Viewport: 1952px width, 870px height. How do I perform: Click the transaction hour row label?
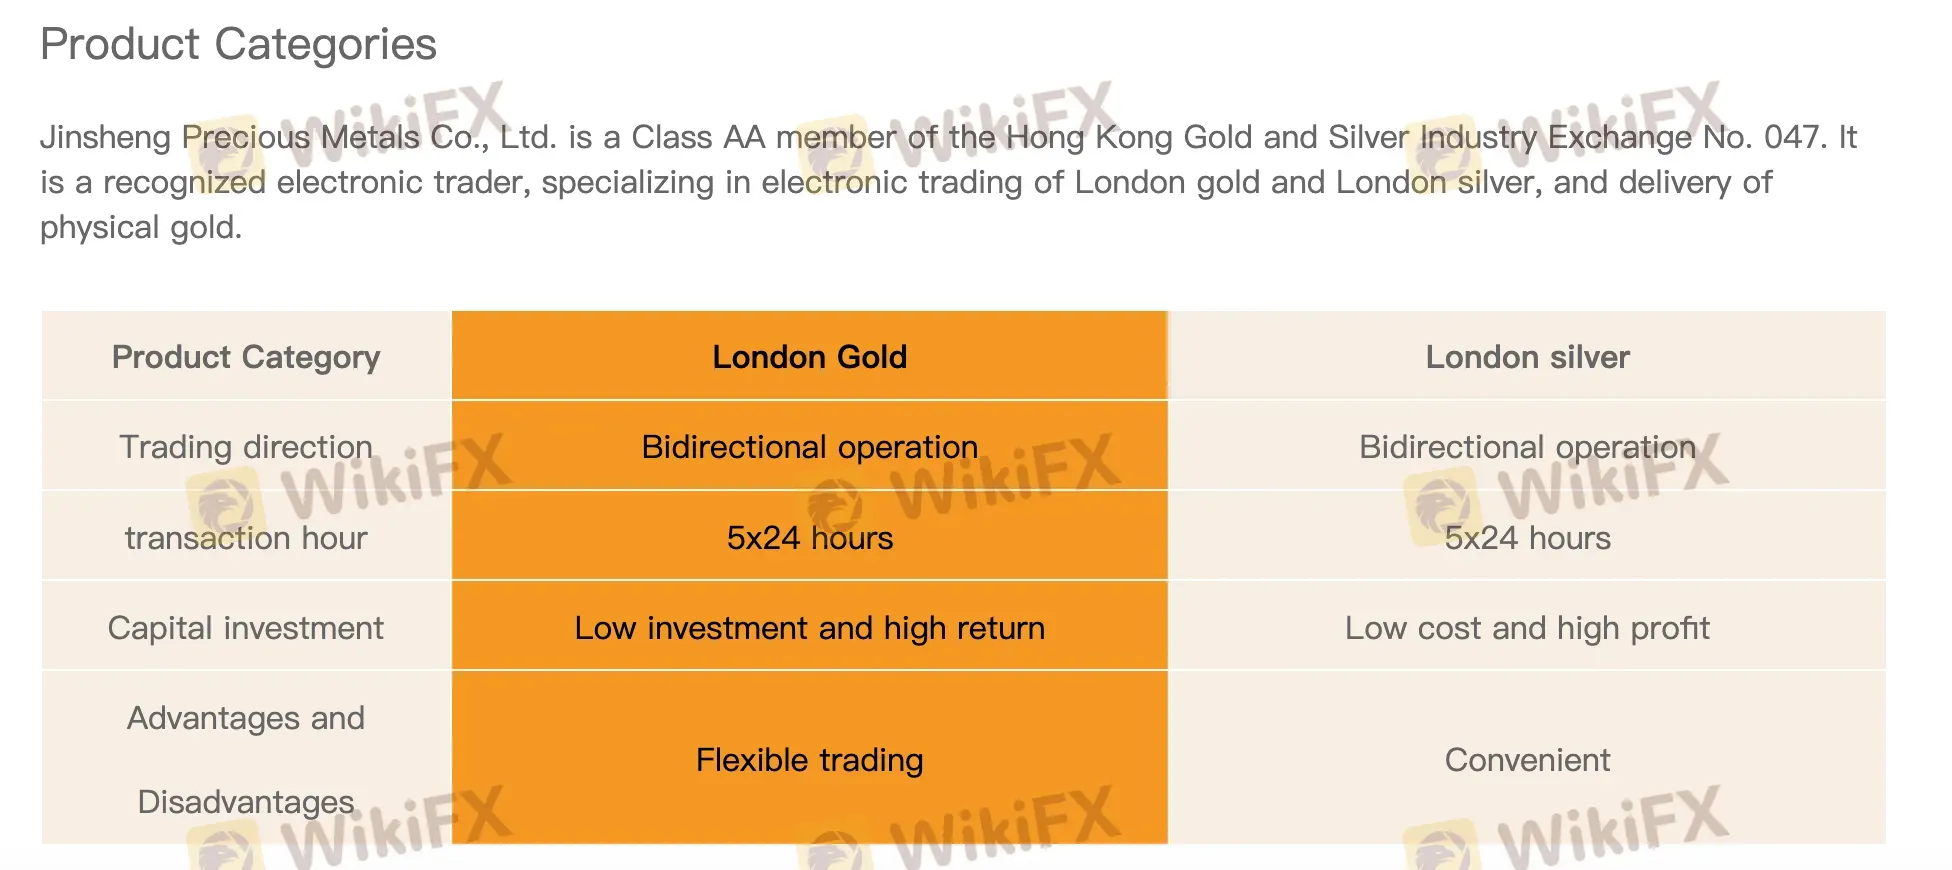[246, 538]
